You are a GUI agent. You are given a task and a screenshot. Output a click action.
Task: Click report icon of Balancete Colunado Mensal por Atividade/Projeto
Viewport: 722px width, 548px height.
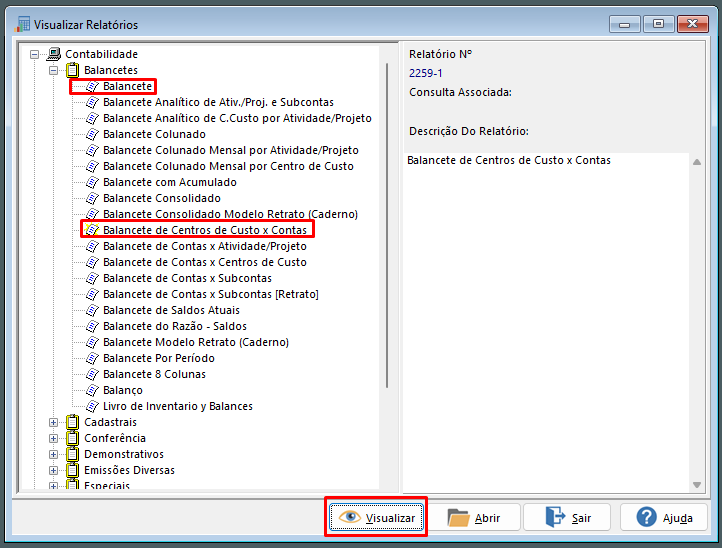coord(92,151)
